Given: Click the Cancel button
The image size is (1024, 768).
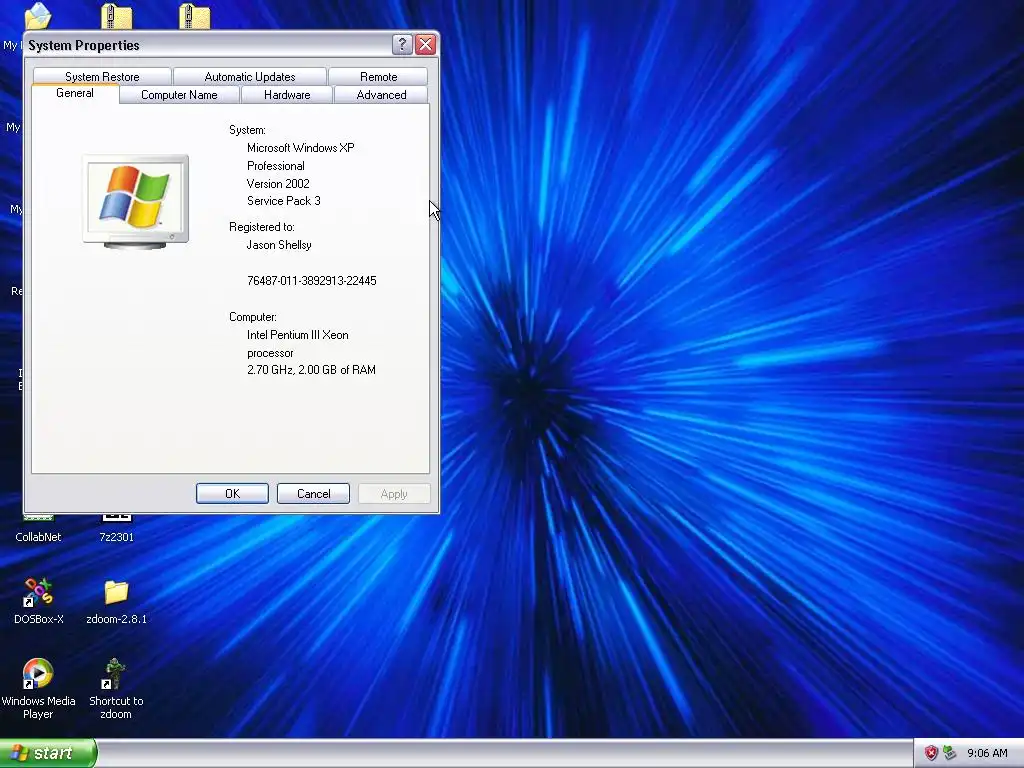Looking at the screenshot, I should click(x=313, y=494).
